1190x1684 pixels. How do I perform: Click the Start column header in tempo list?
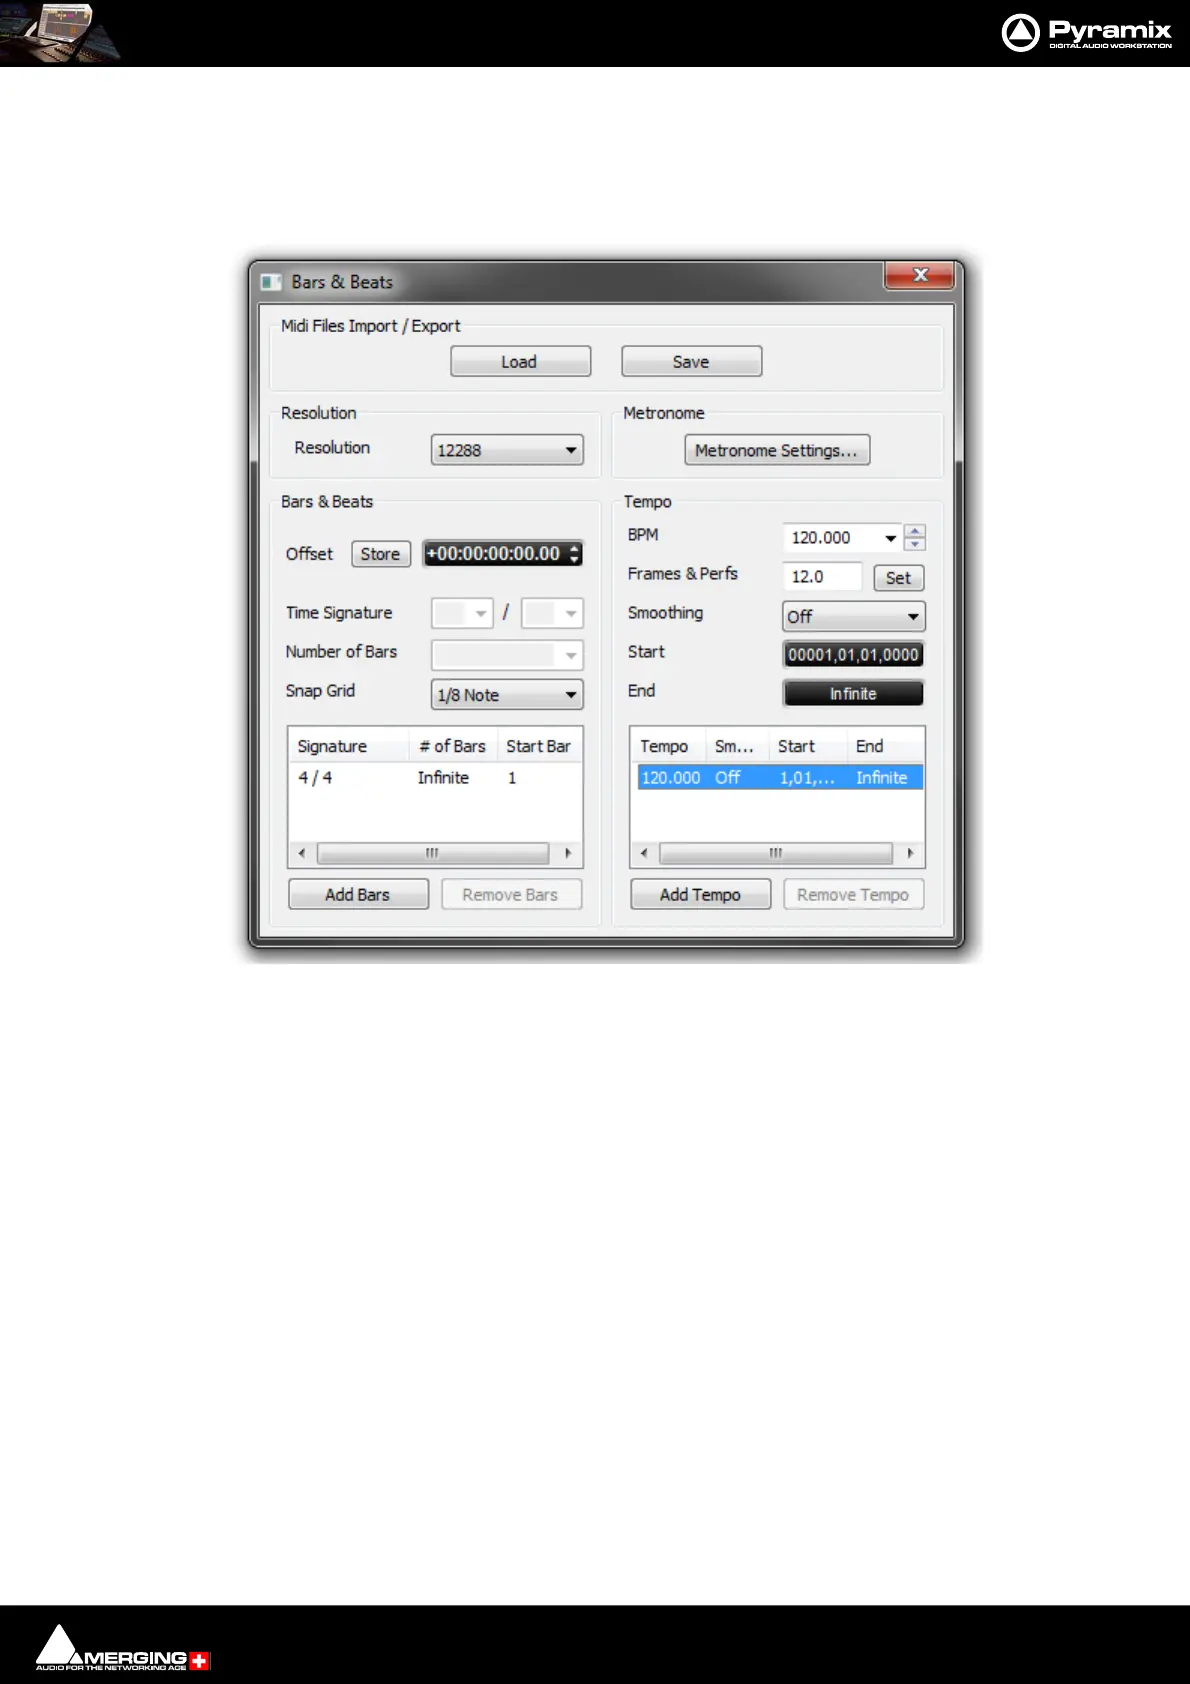tap(808, 746)
